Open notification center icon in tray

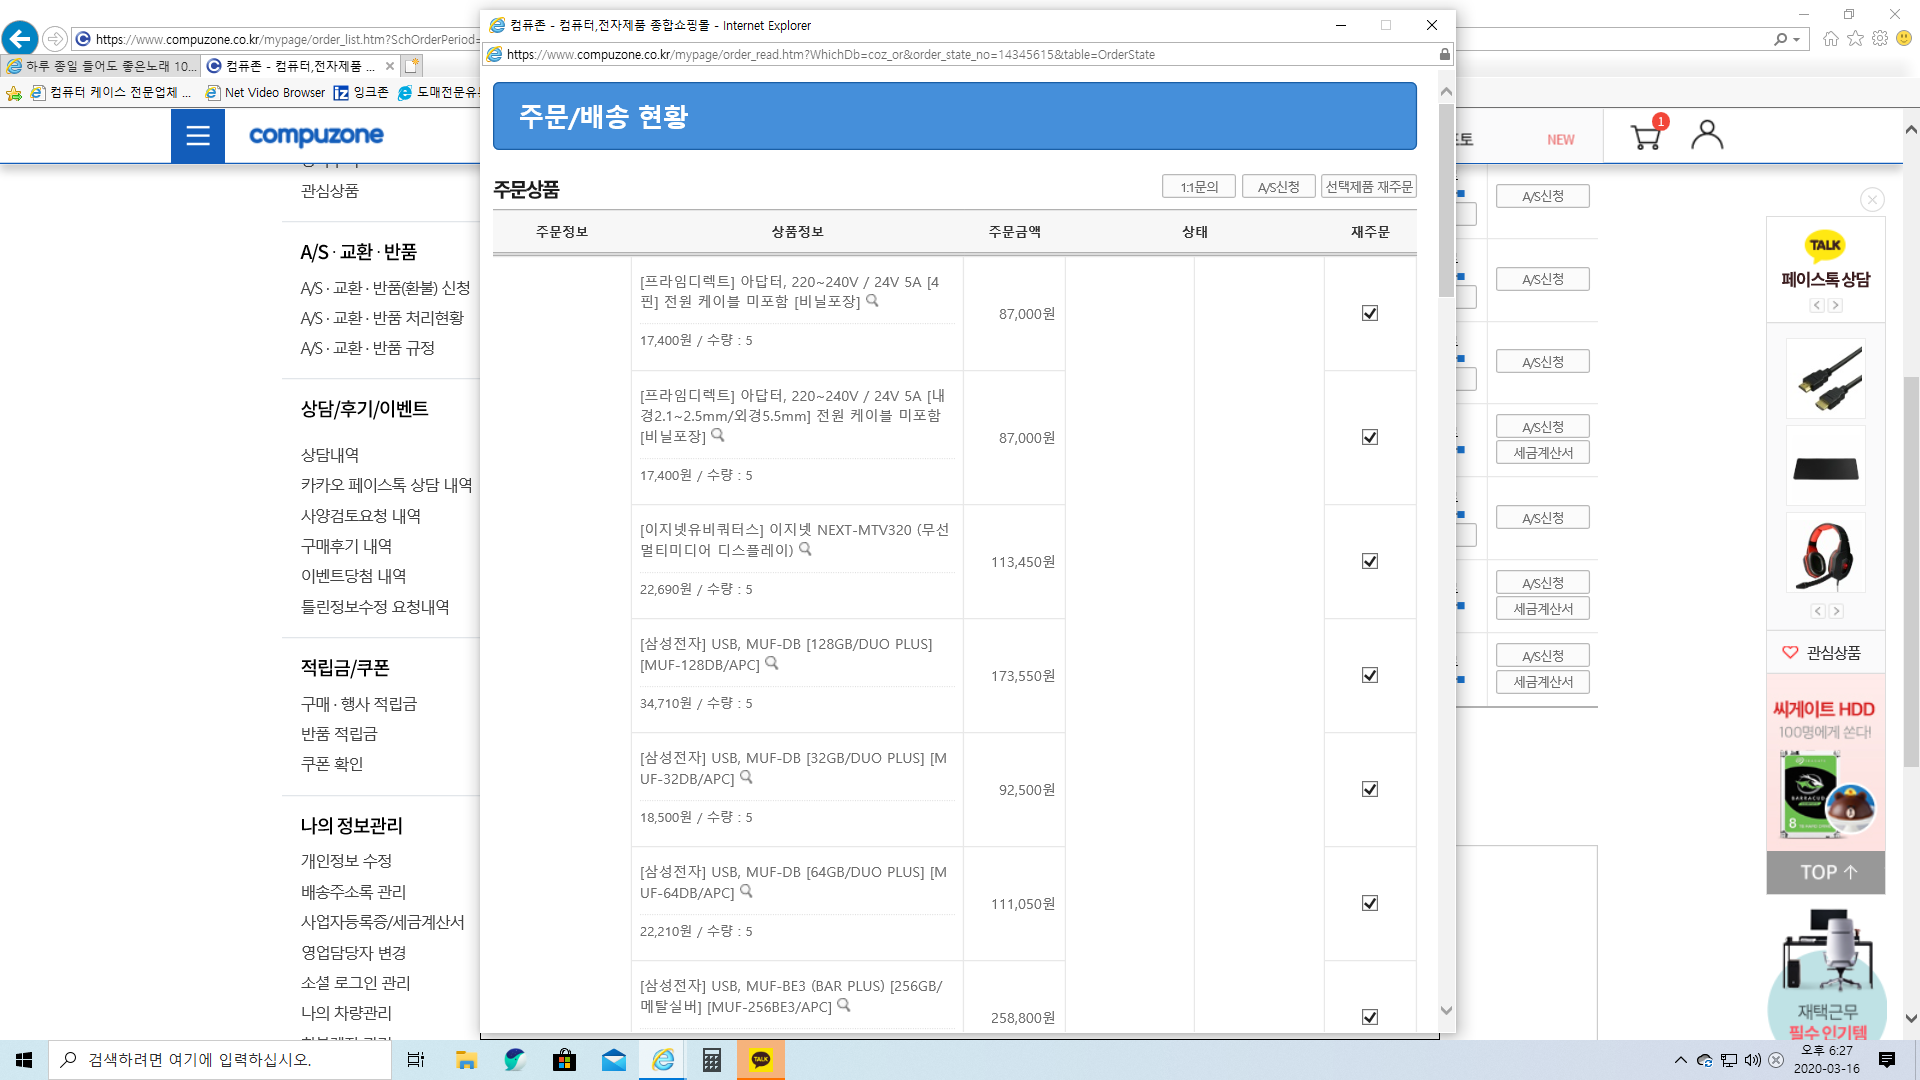(1887, 1060)
